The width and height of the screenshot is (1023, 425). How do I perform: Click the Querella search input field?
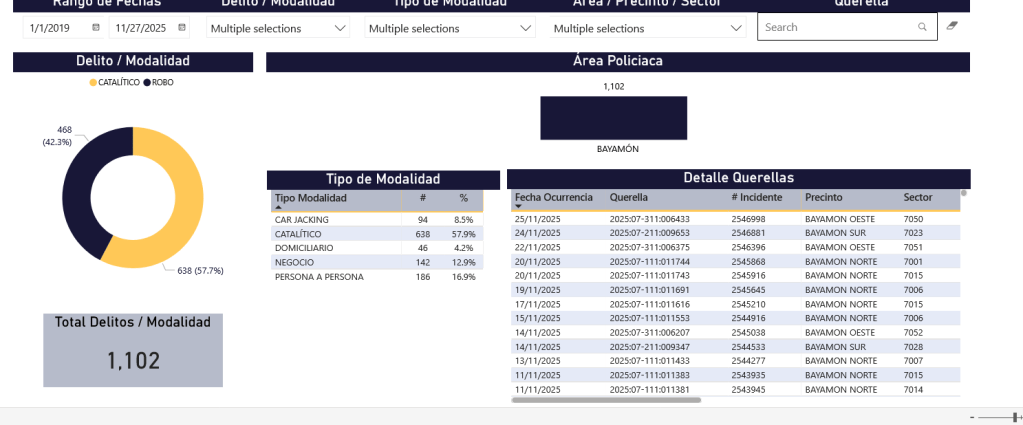click(835, 28)
